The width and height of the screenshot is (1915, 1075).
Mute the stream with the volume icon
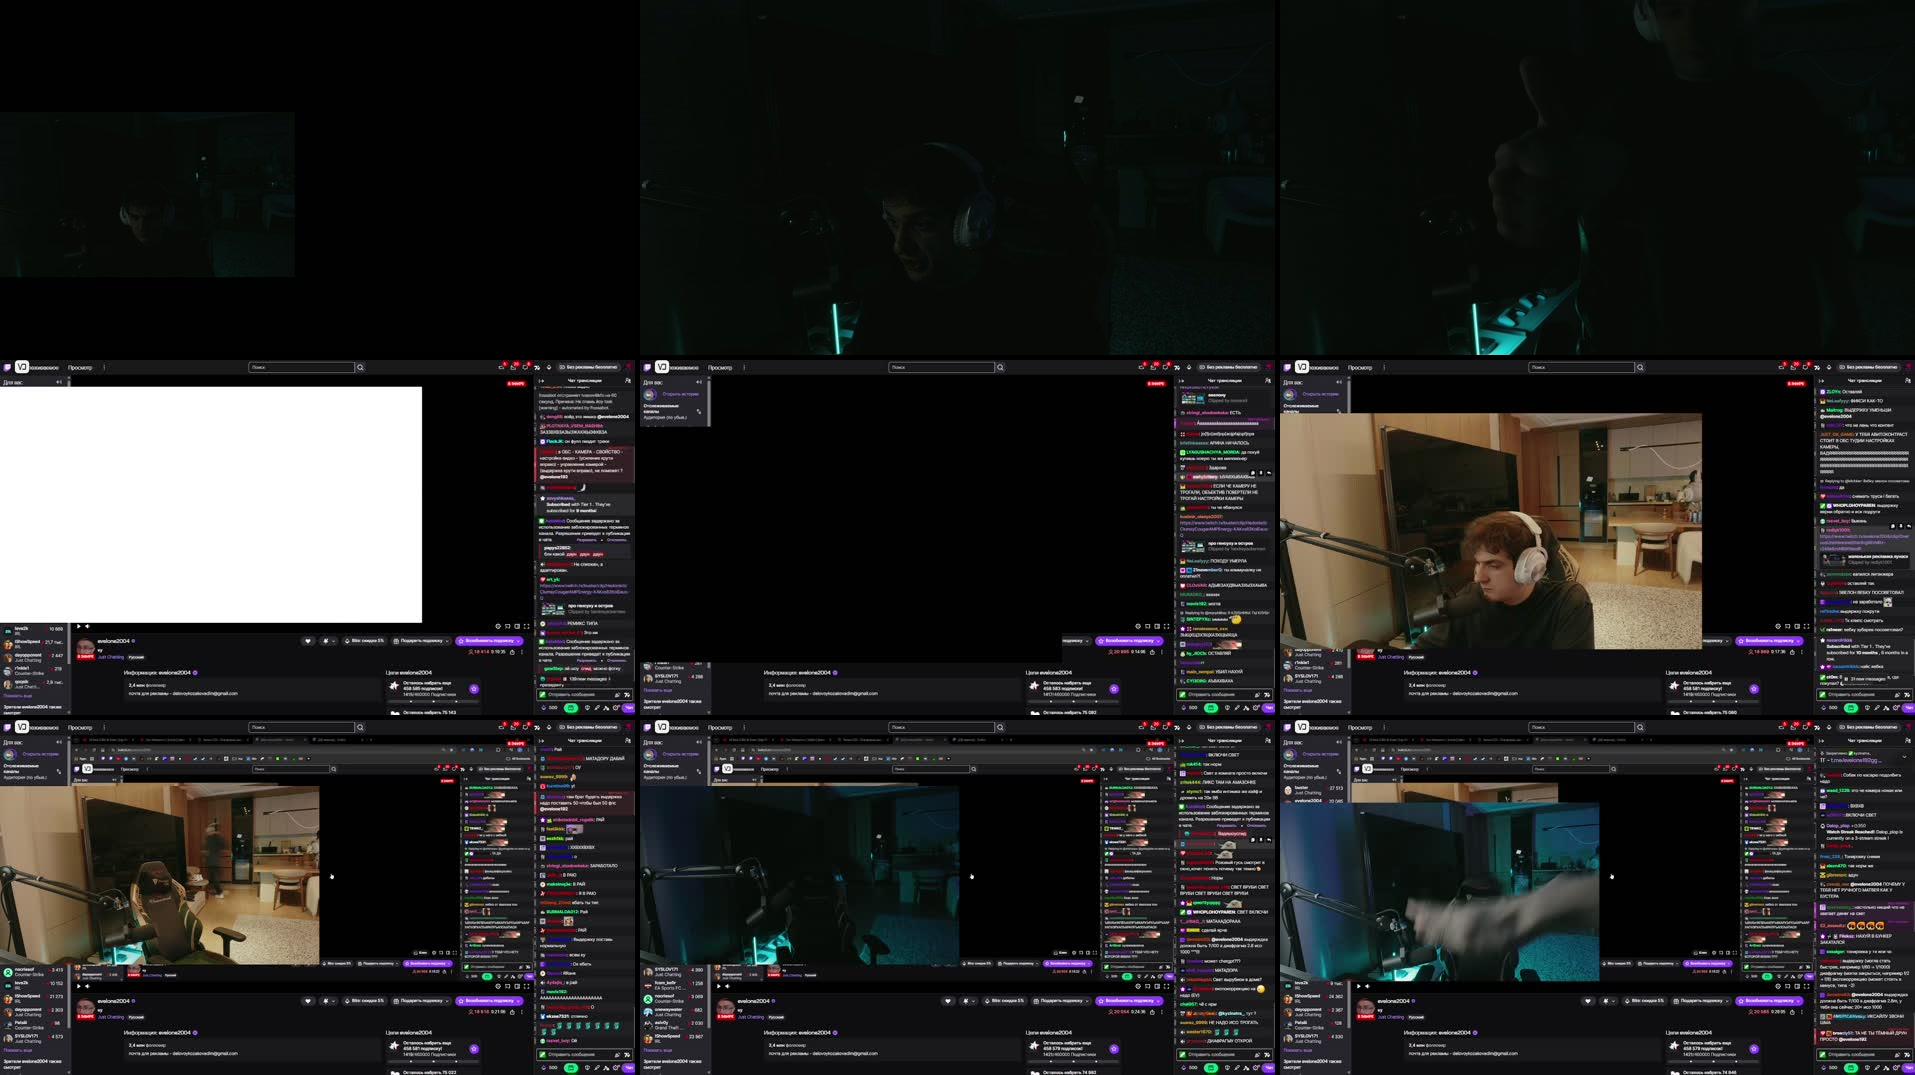(x=88, y=626)
